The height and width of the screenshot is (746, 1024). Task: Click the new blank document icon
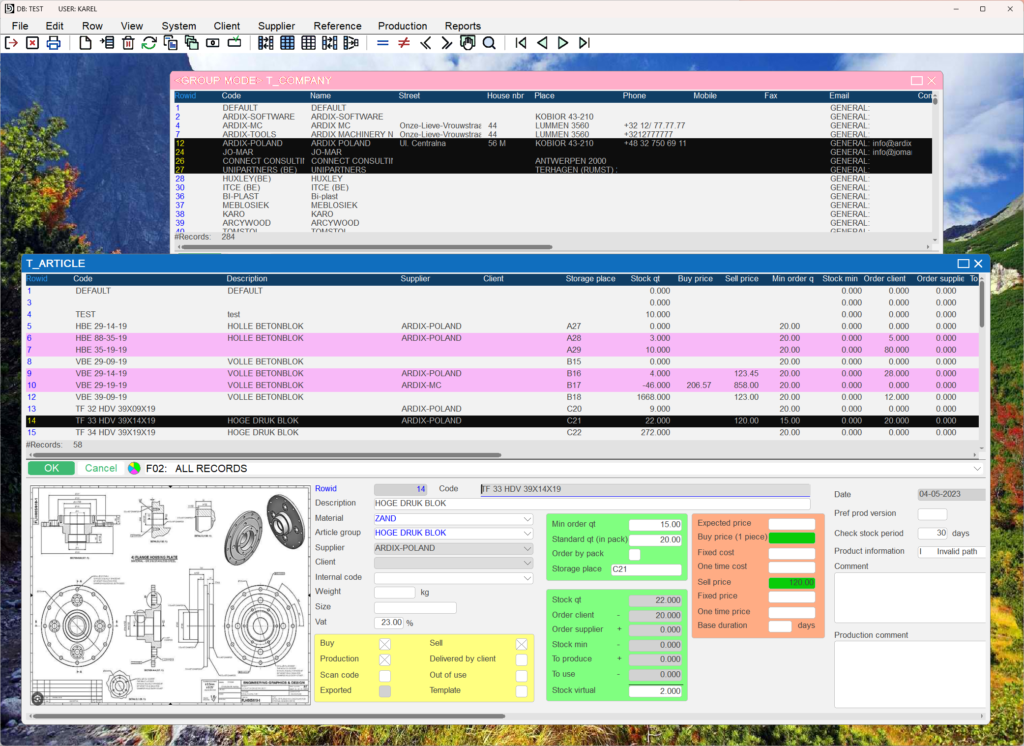pyautogui.click(x=86, y=43)
